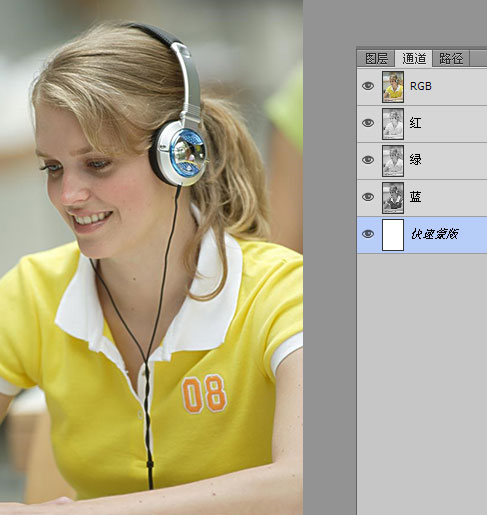Select the RGB channel name

point(421,86)
